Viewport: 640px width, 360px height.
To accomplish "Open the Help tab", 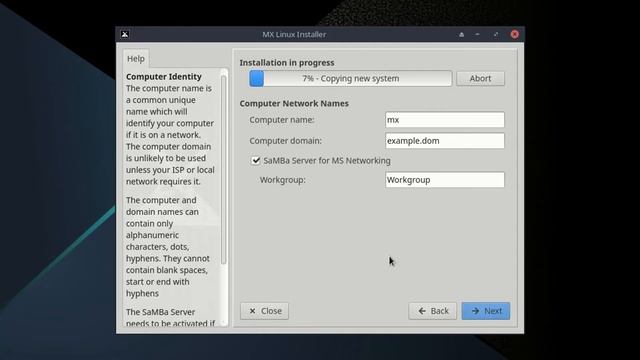I will click(136, 59).
